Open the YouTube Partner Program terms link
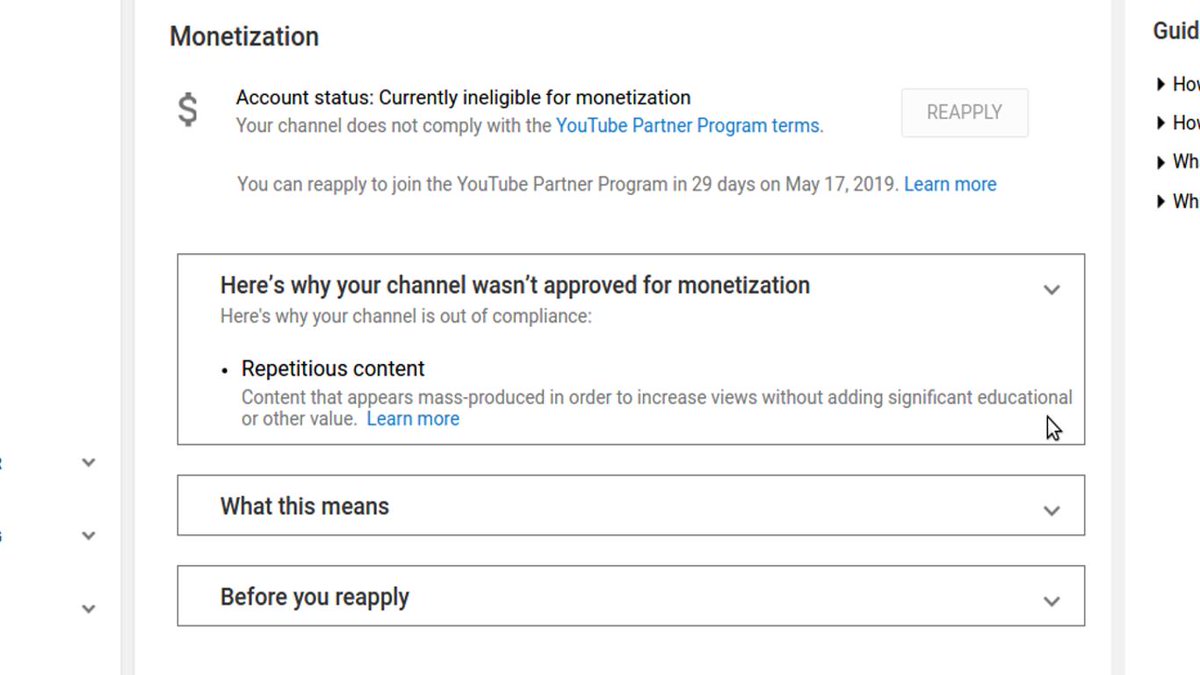The image size is (1200, 675). tap(689, 126)
